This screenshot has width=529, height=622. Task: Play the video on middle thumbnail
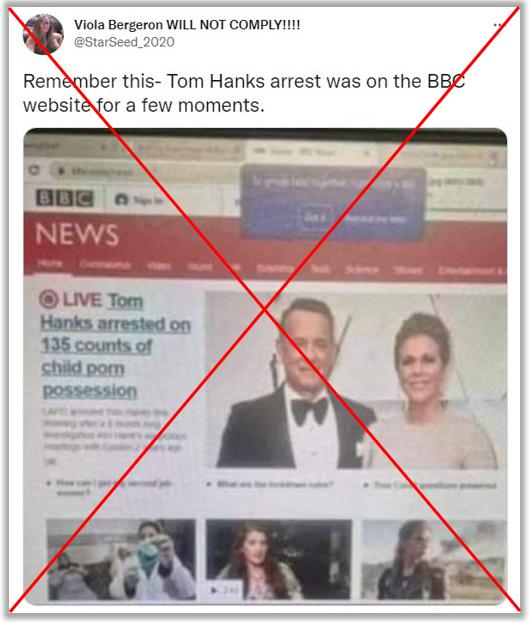(215, 590)
